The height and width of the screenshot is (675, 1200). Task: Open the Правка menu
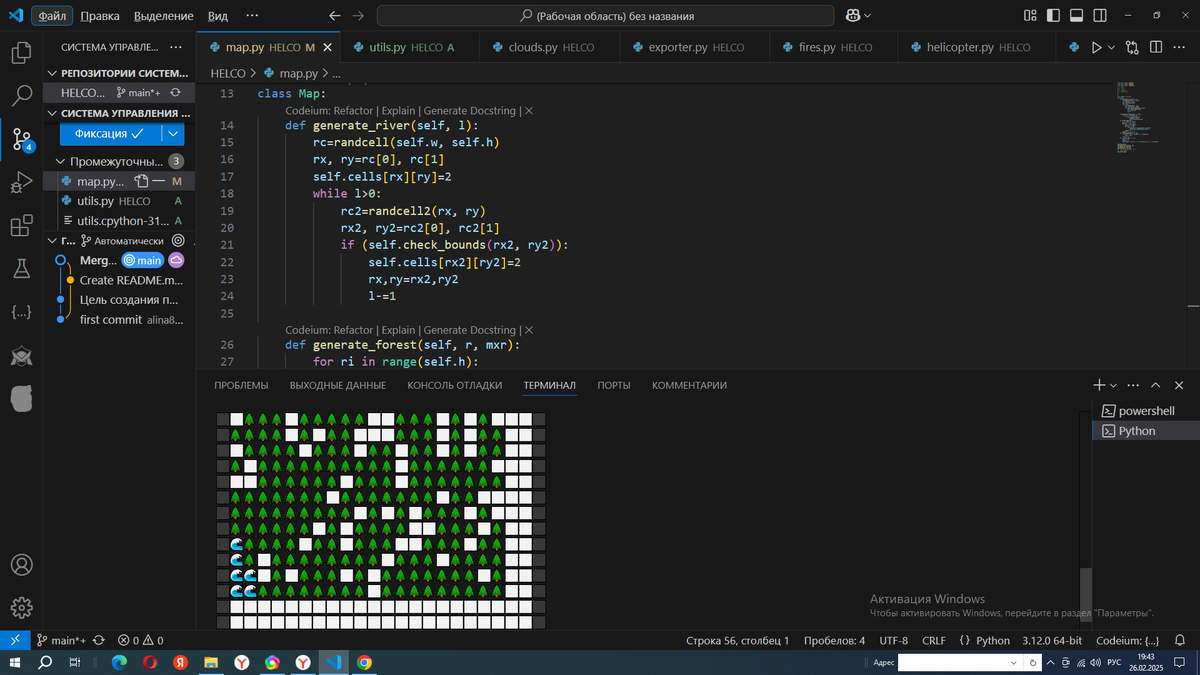(x=99, y=16)
